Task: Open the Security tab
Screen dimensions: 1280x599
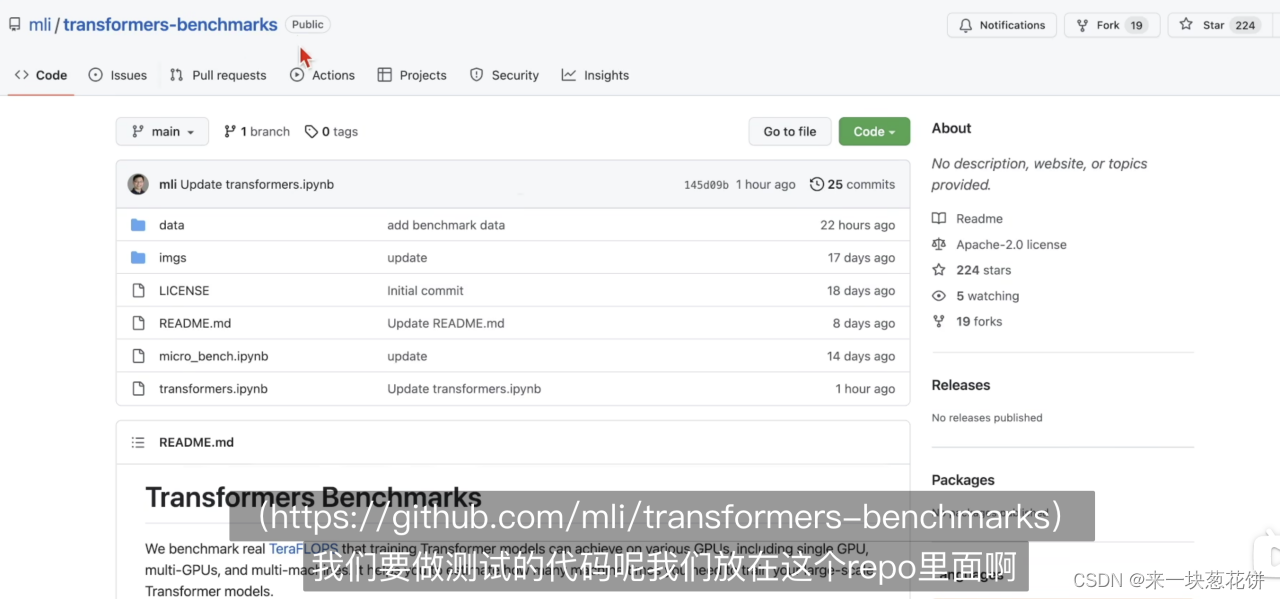Action: [504, 75]
